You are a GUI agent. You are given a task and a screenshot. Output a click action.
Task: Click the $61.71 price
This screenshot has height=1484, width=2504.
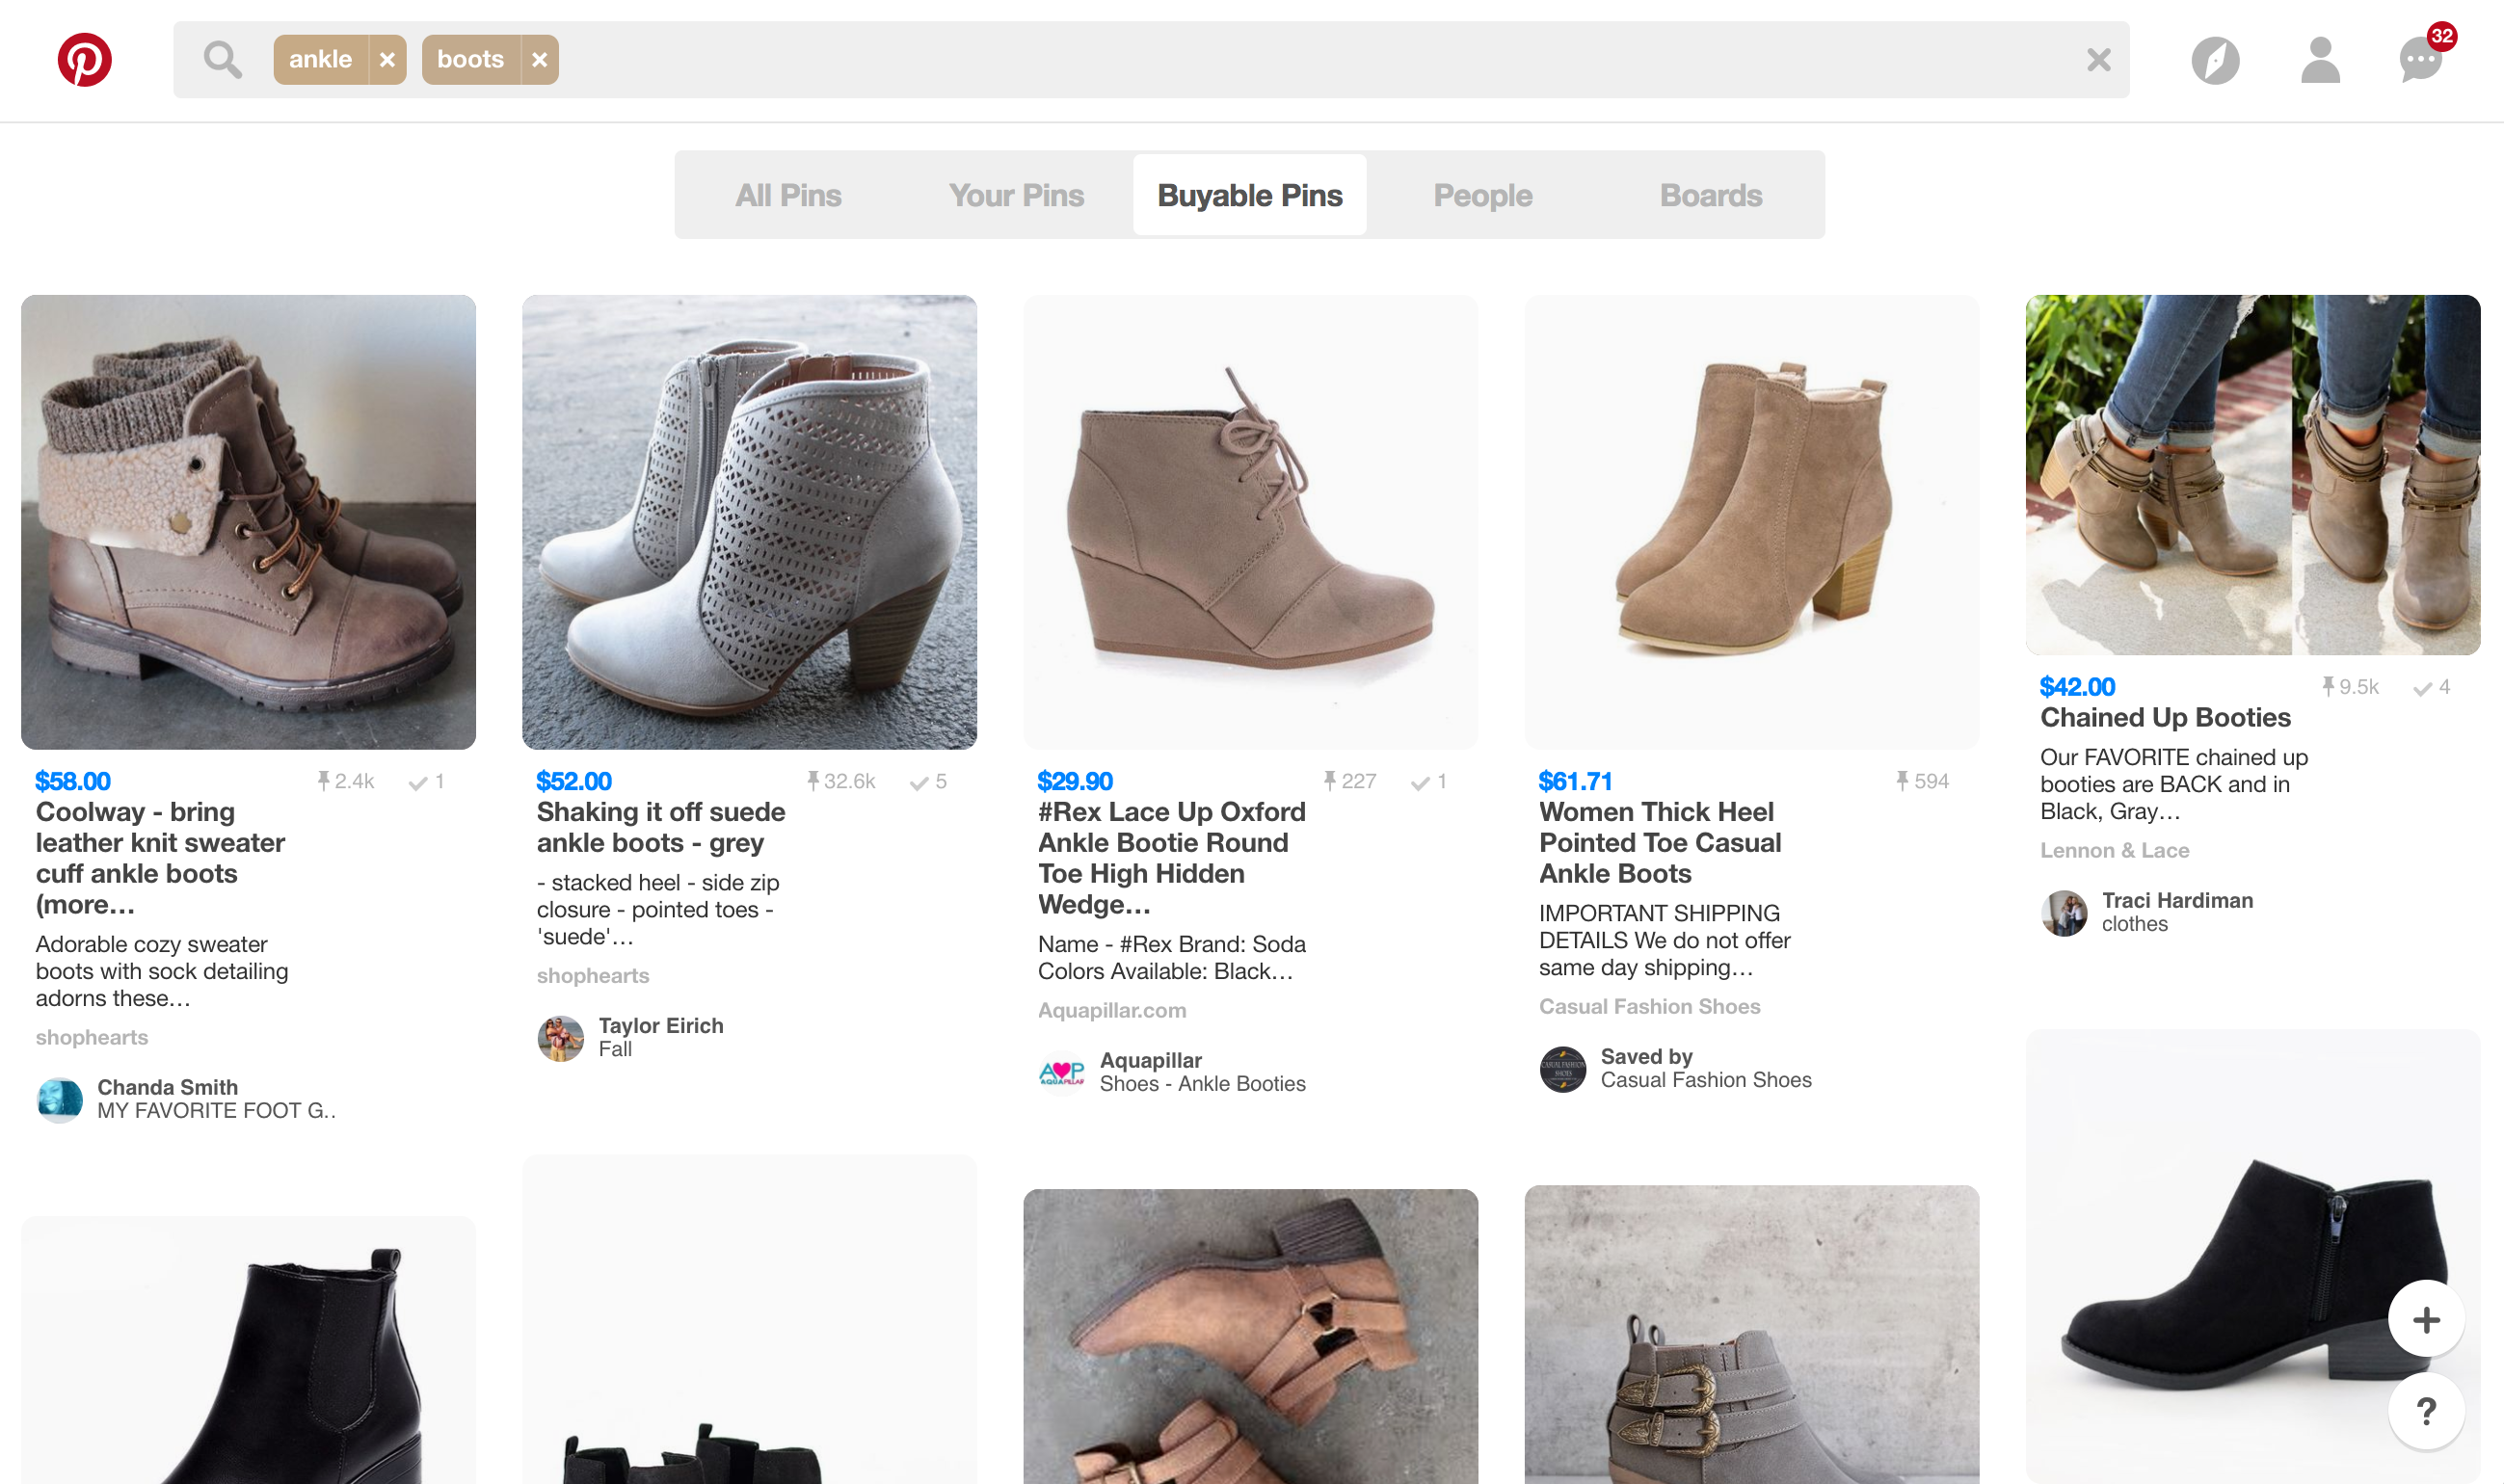tap(1575, 781)
